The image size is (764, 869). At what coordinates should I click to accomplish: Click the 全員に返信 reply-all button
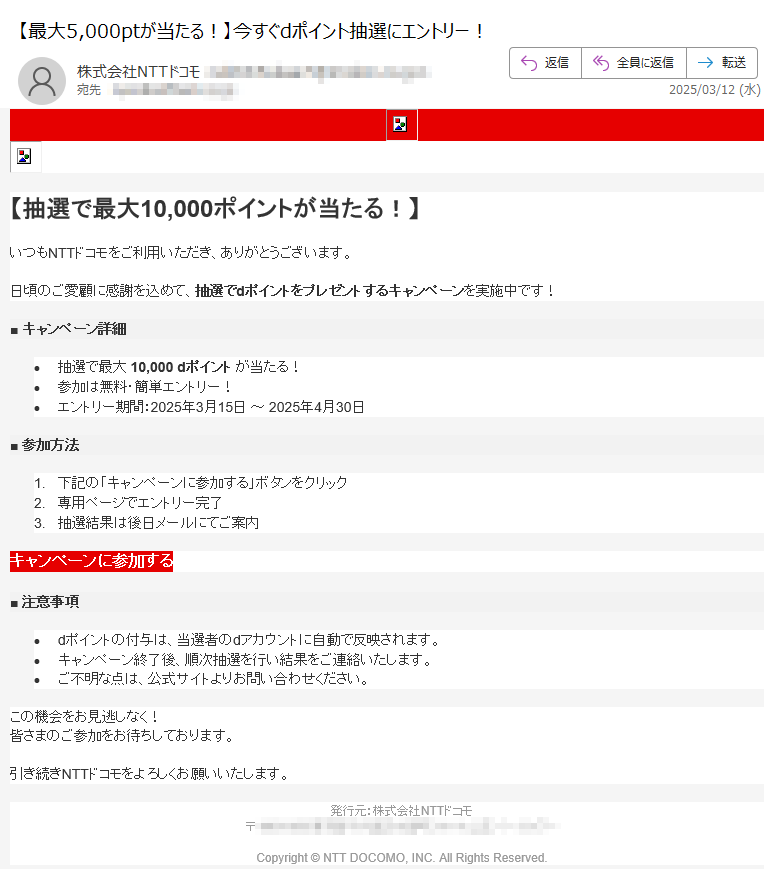(634, 63)
